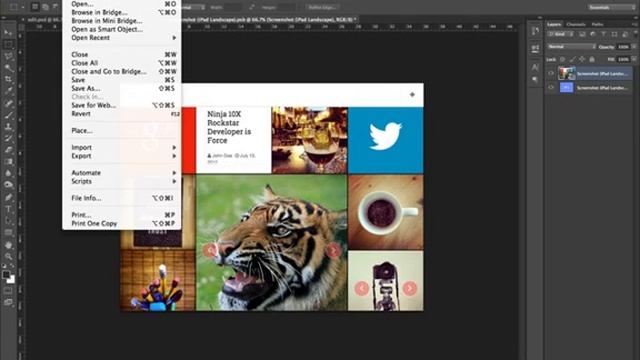The width and height of the screenshot is (640, 360).
Task: Hide the top Screenshot layer eye
Action: pyautogui.click(x=551, y=73)
